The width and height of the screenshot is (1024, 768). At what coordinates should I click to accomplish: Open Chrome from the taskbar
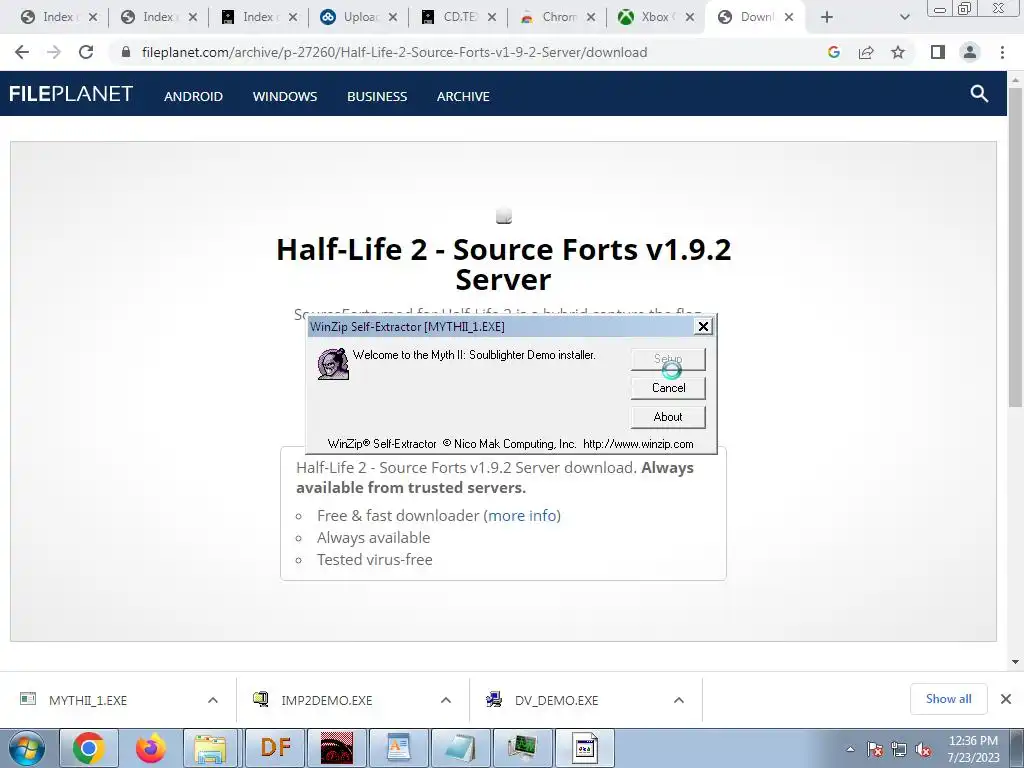89,748
